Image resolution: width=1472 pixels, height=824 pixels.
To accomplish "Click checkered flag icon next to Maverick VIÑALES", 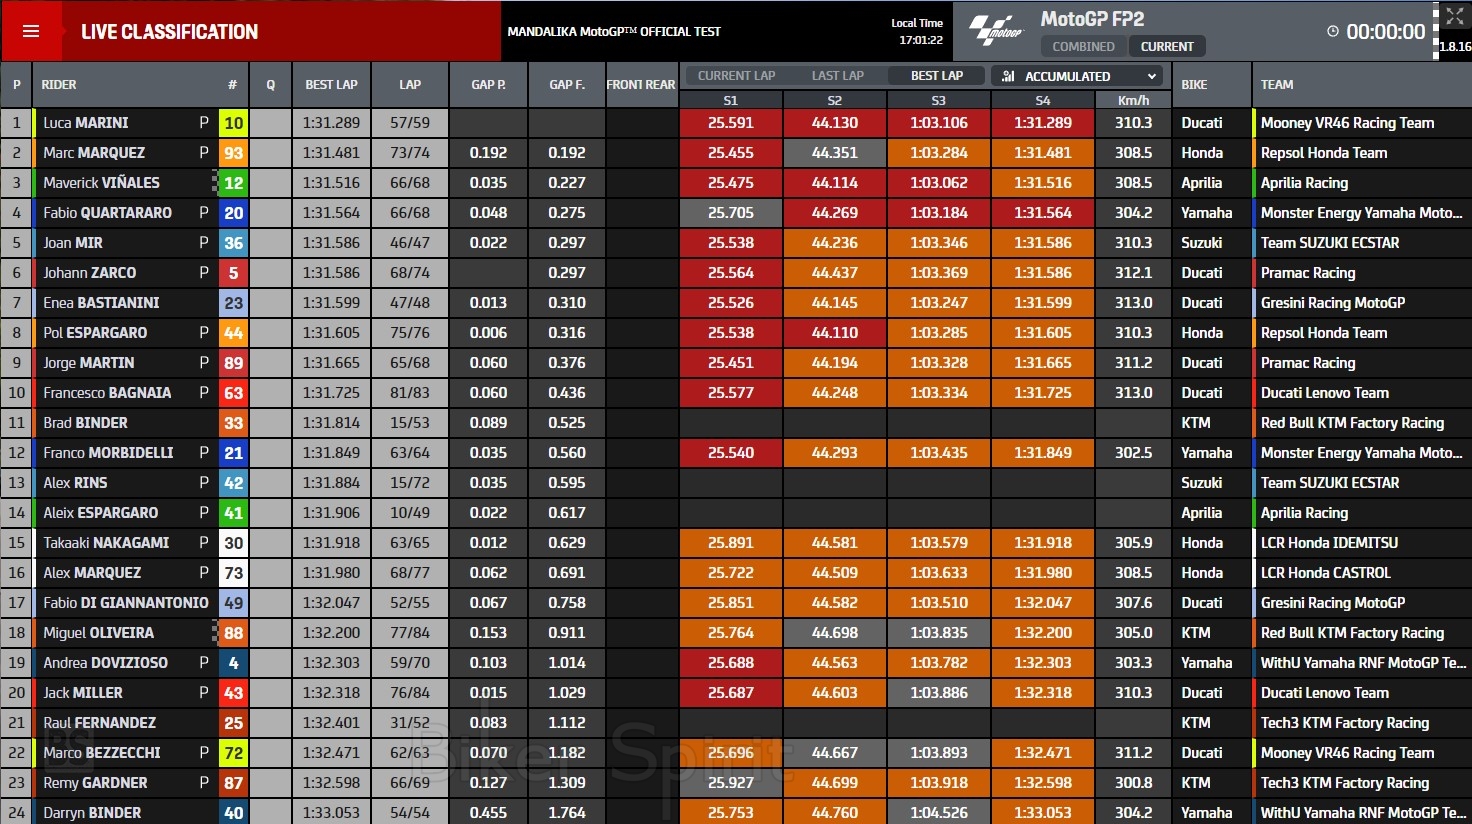I will tap(215, 183).
